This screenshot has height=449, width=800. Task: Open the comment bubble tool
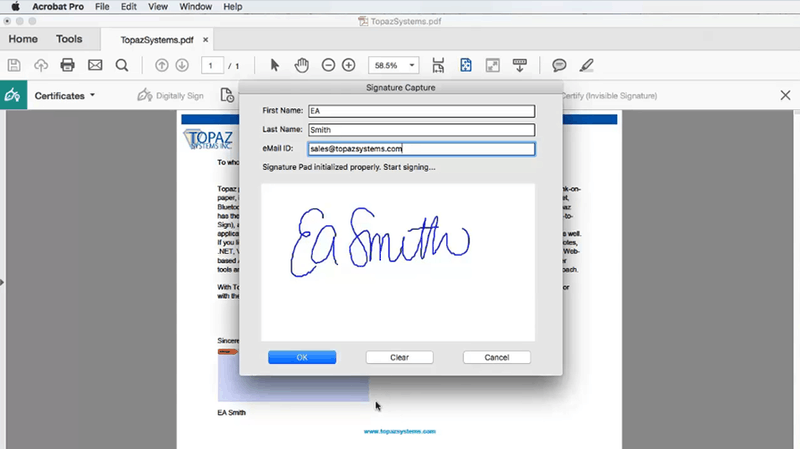[x=559, y=65]
